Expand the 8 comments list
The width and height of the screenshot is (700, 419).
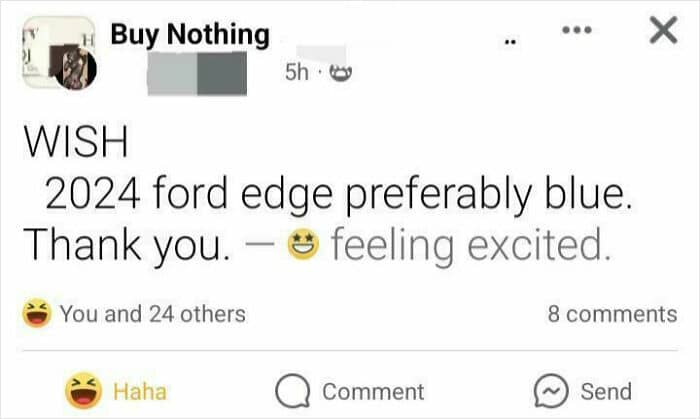[x=612, y=314]
